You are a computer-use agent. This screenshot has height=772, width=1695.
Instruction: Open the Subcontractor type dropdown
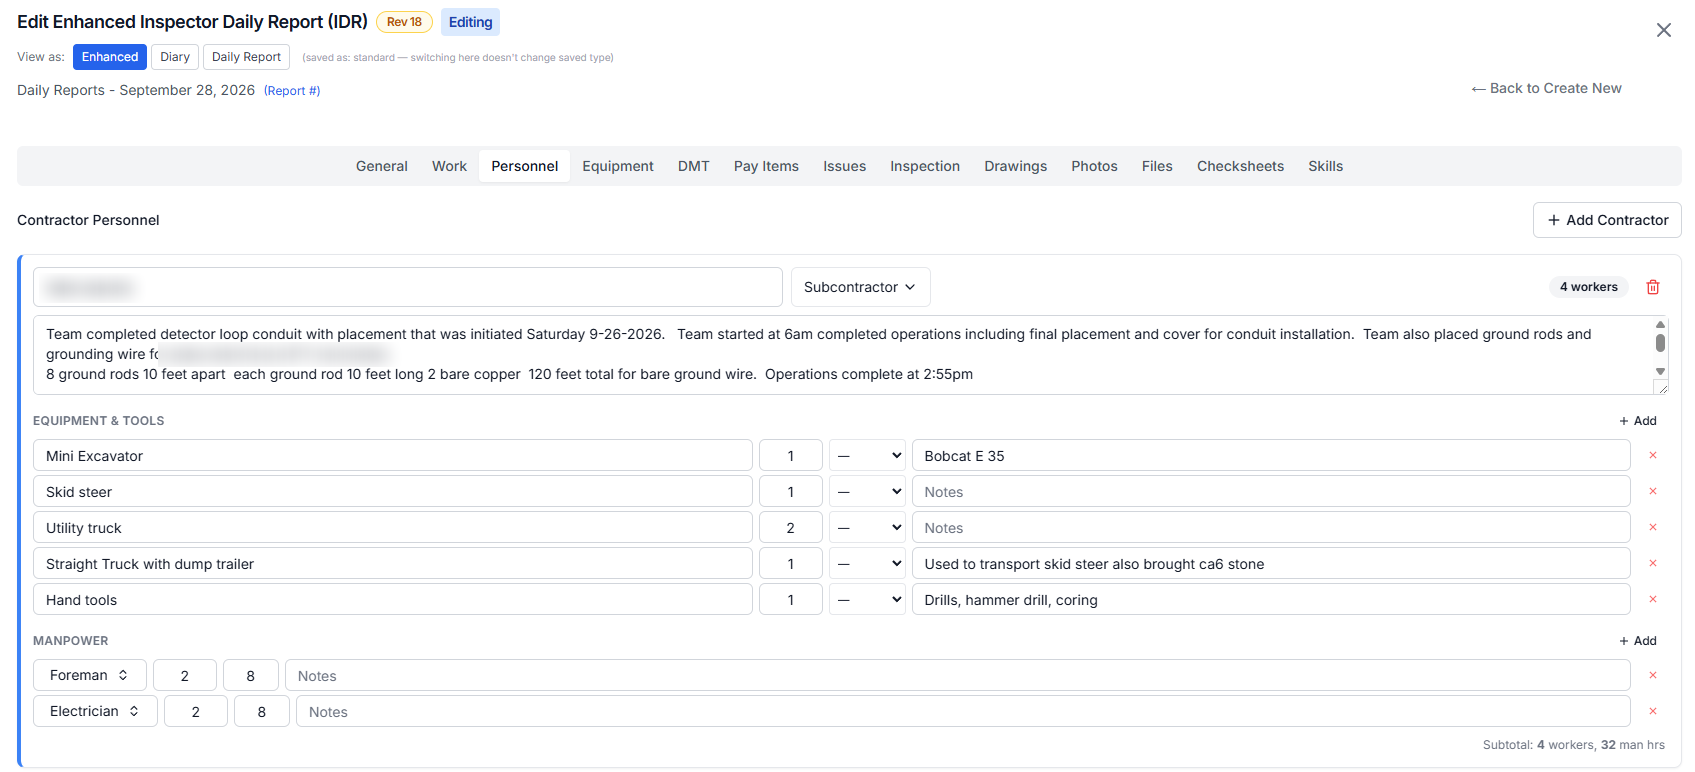(x=860, y=287)
